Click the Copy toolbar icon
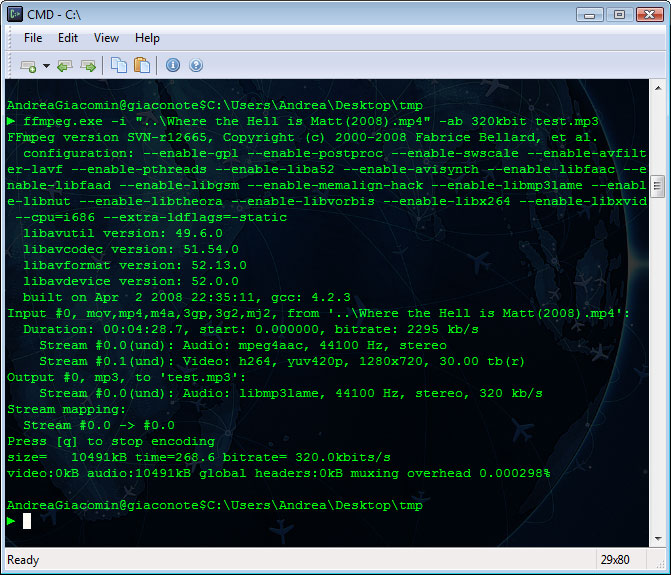Image resolution: width=671 pixels, height=575 pixels. [x=119, y=66]
